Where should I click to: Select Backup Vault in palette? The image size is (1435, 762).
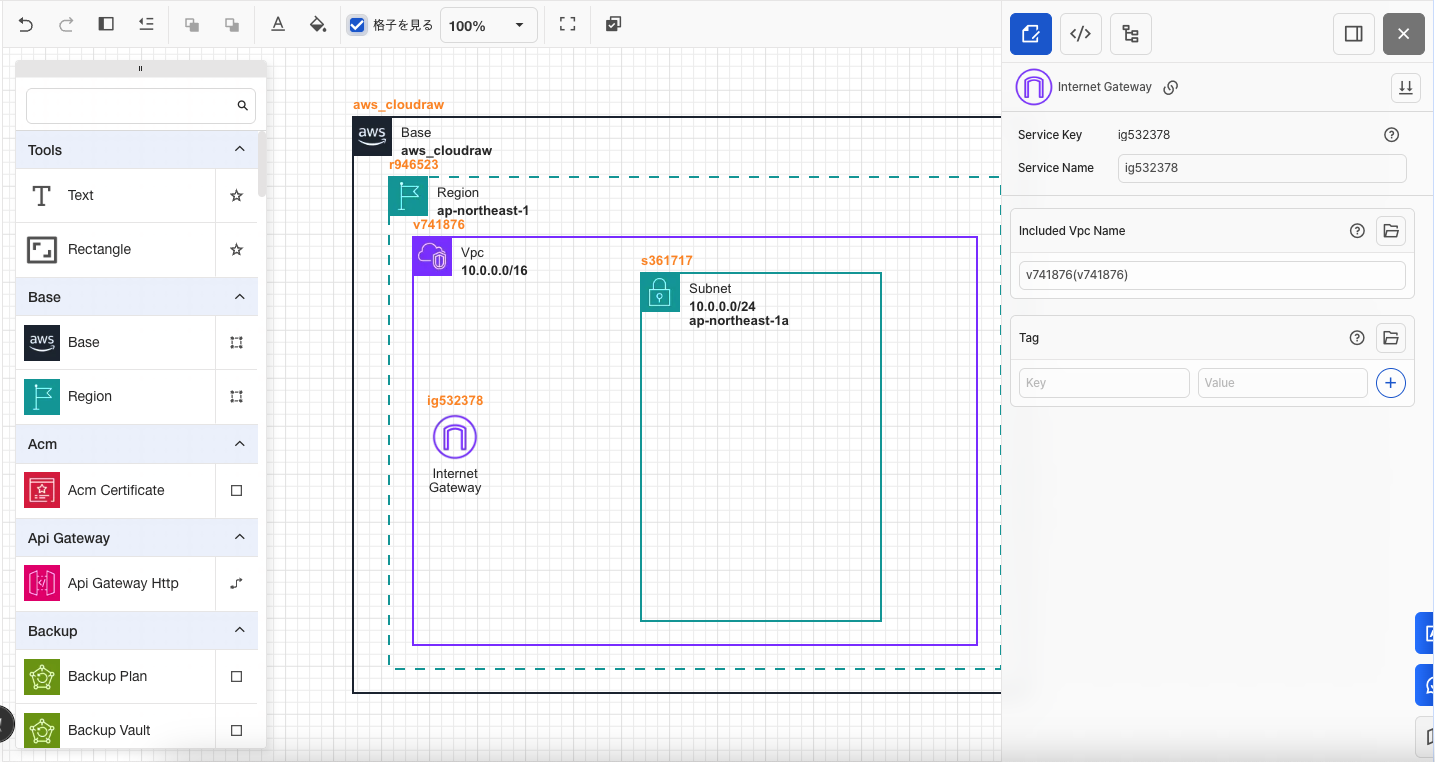tap(116, 730)
